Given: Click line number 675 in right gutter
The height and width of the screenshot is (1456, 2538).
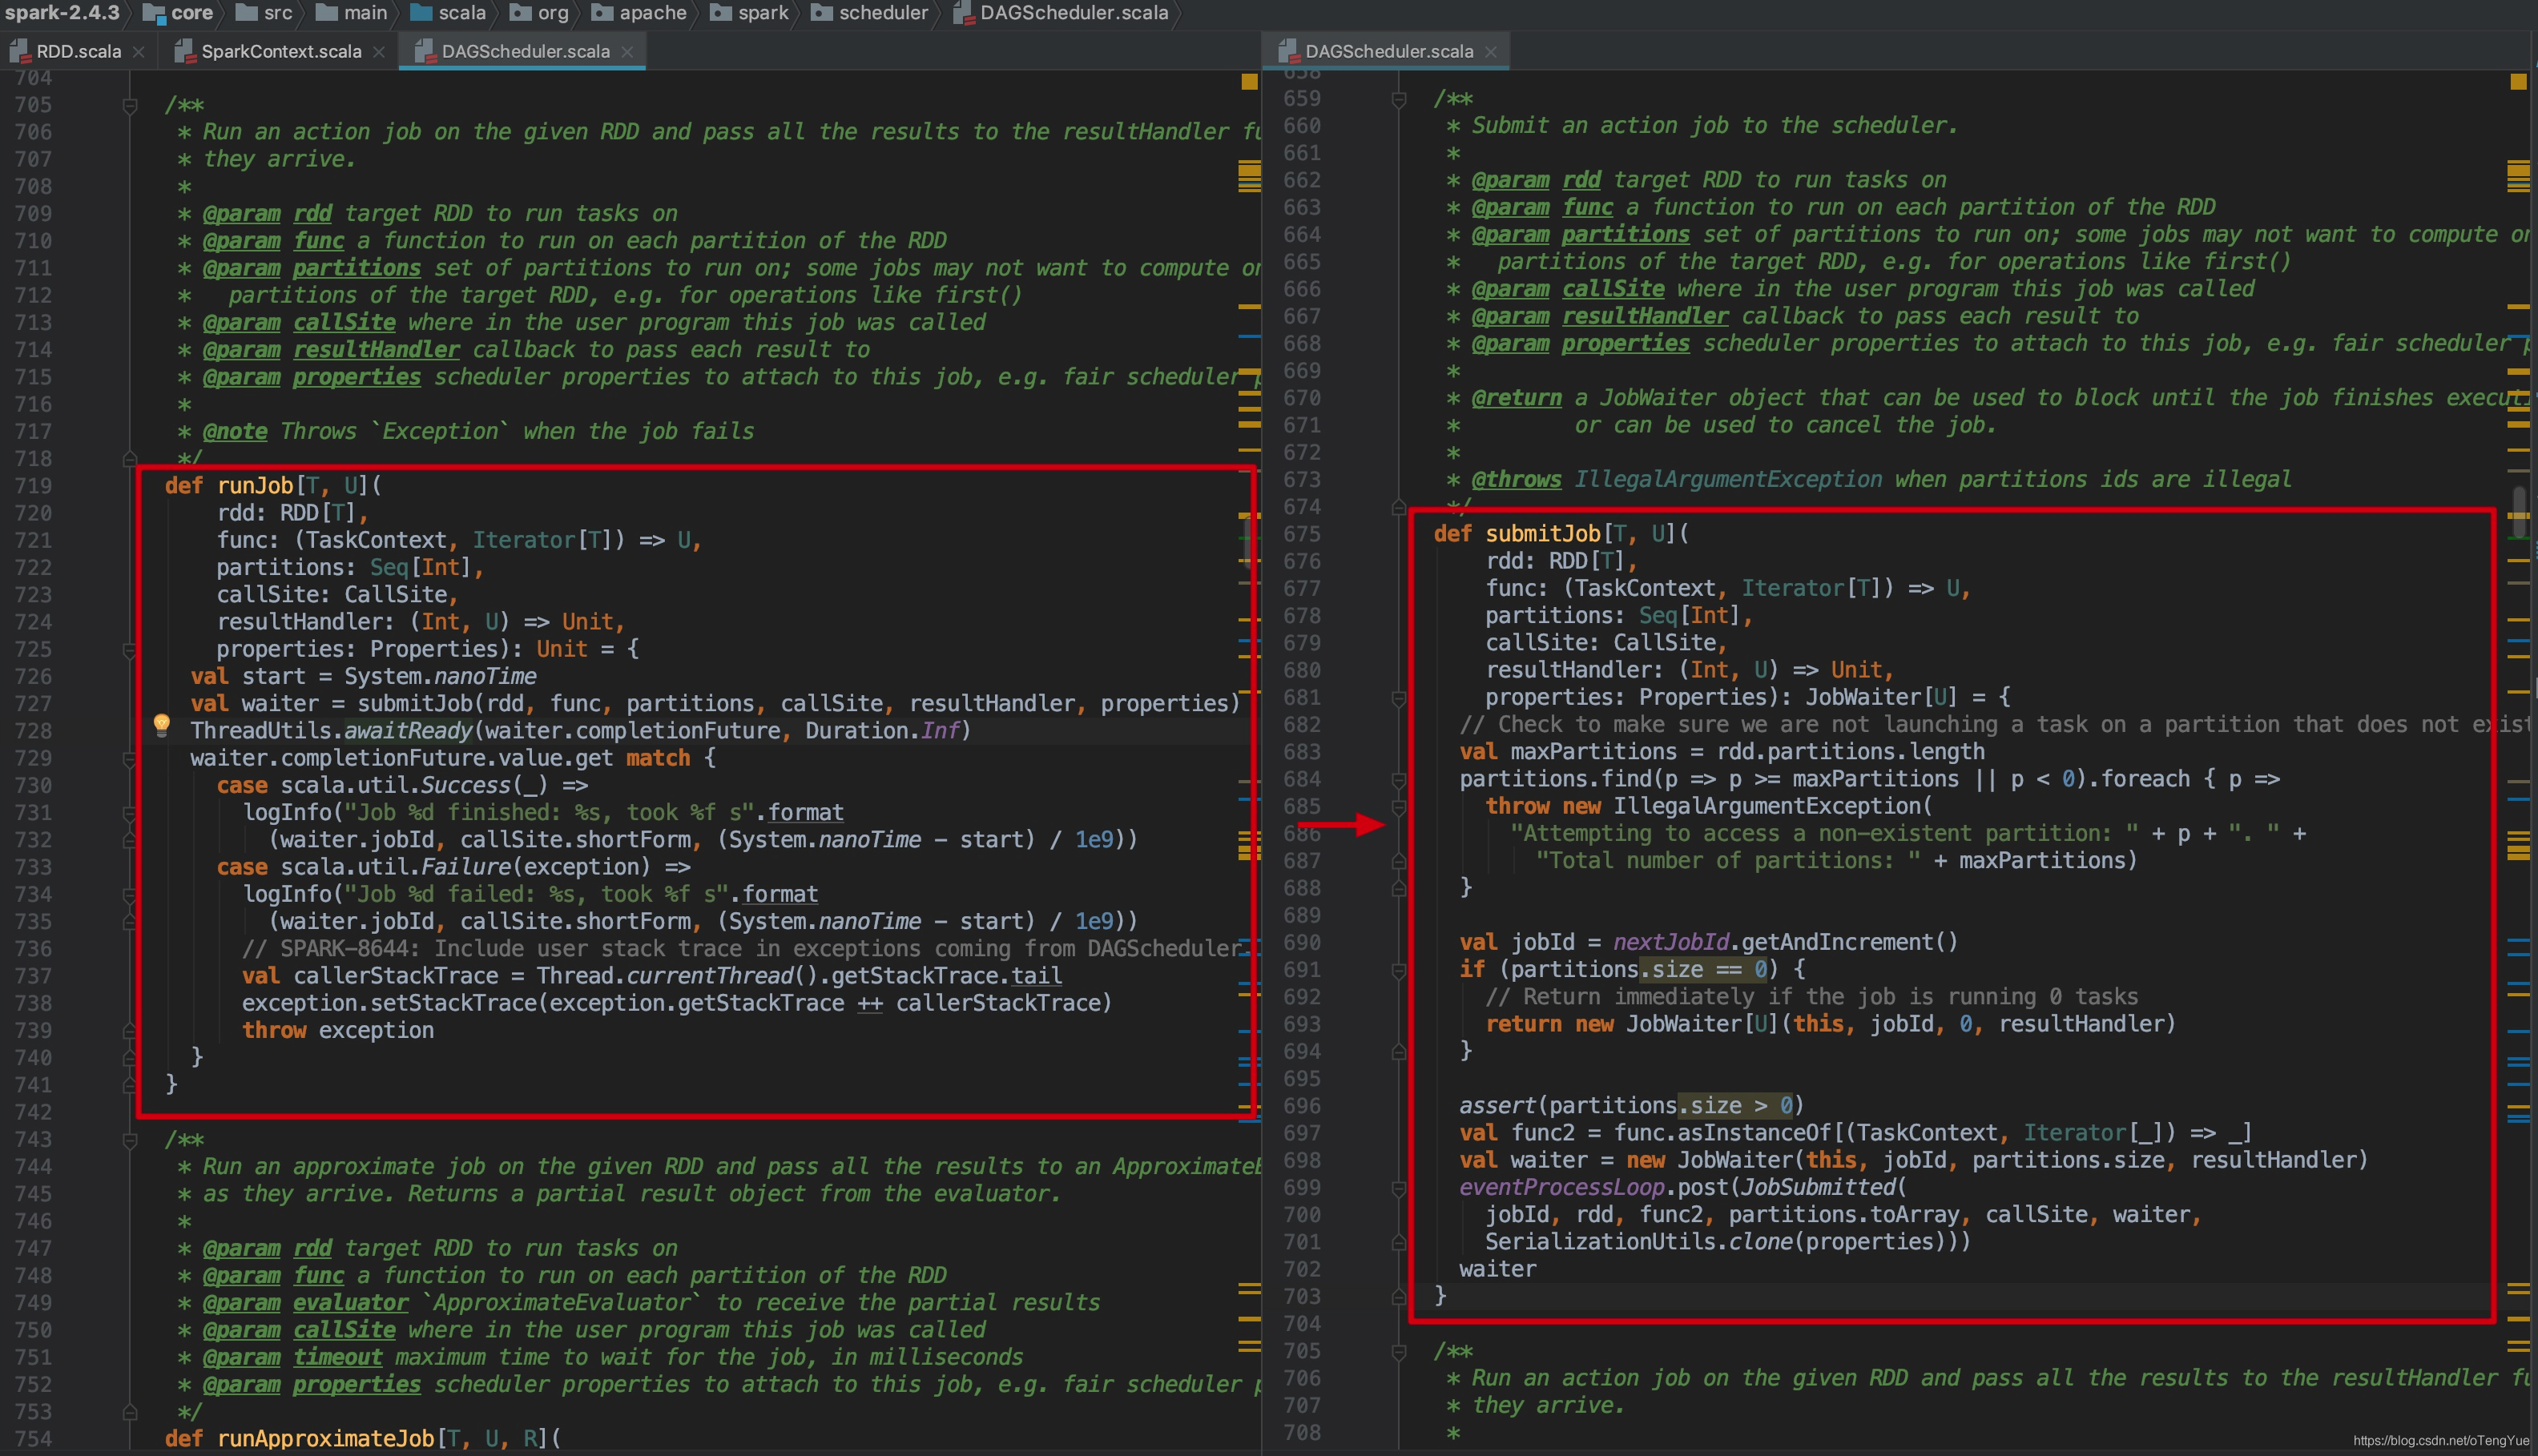Looking at the screenshot, I should point(1302,534).
